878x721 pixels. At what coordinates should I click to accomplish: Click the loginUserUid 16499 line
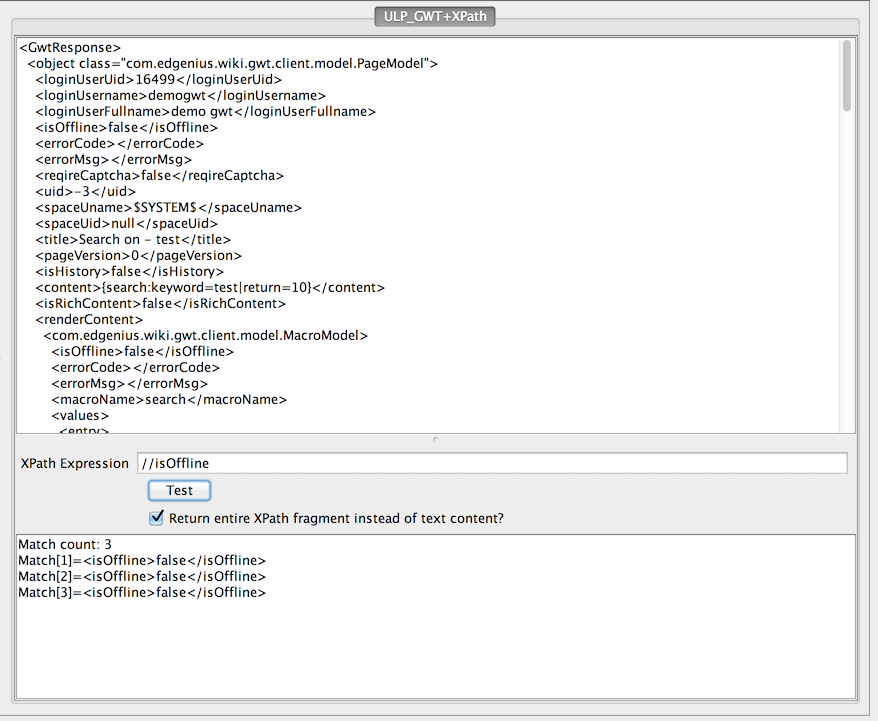pos(158,79)
